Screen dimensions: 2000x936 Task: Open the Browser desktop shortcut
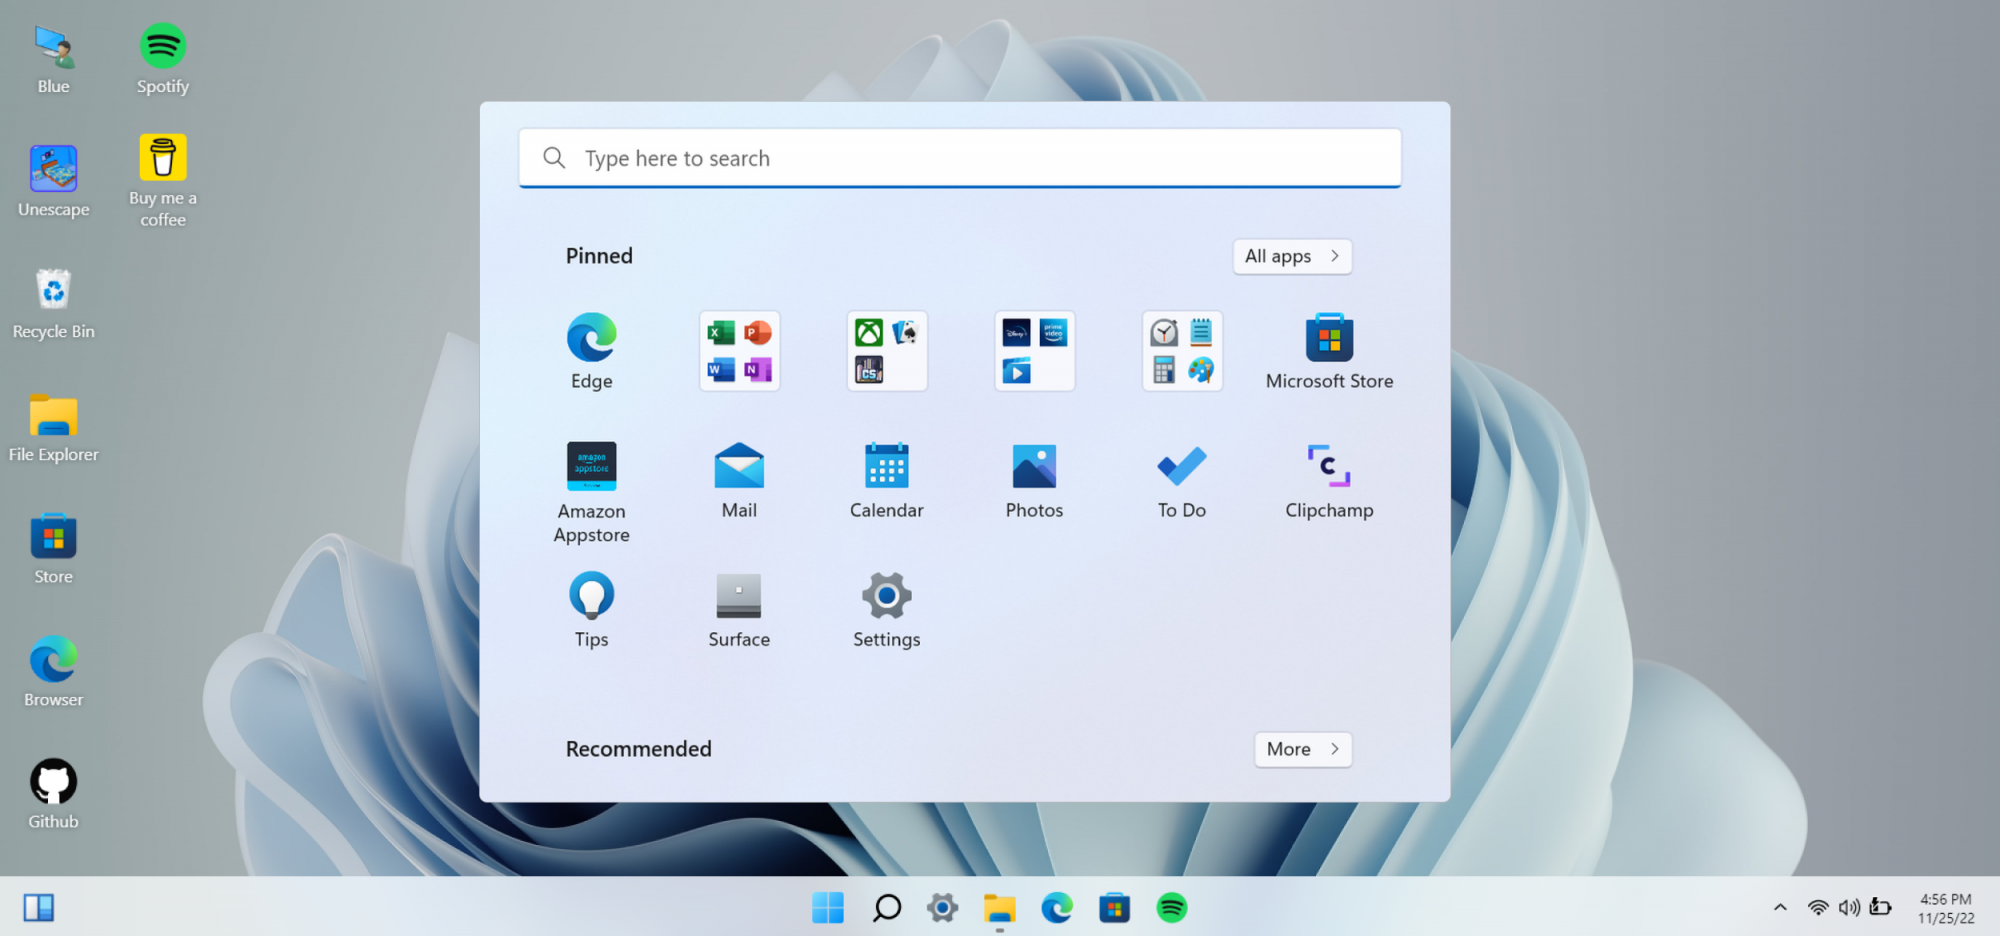53,673
